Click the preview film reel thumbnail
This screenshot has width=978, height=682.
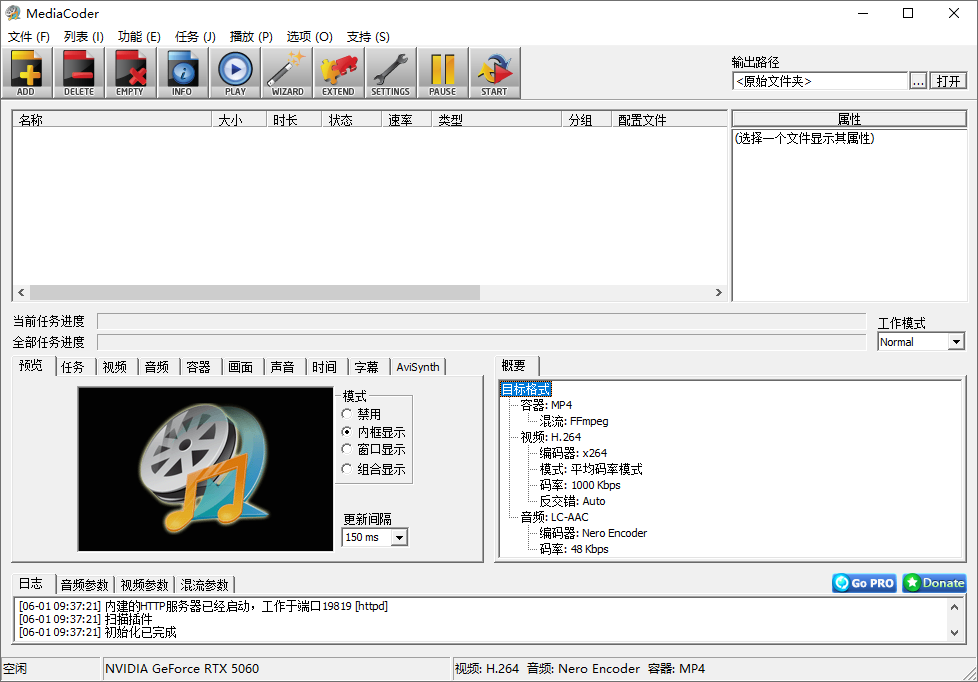[x=205, y=469]
